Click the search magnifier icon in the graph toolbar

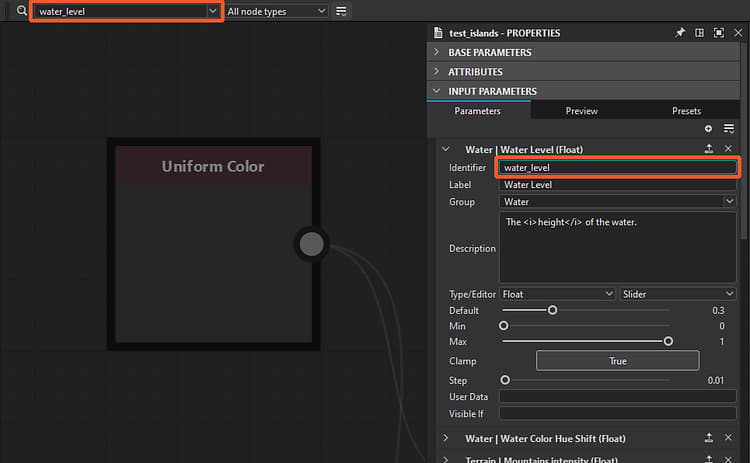click(x=22, y=11)
